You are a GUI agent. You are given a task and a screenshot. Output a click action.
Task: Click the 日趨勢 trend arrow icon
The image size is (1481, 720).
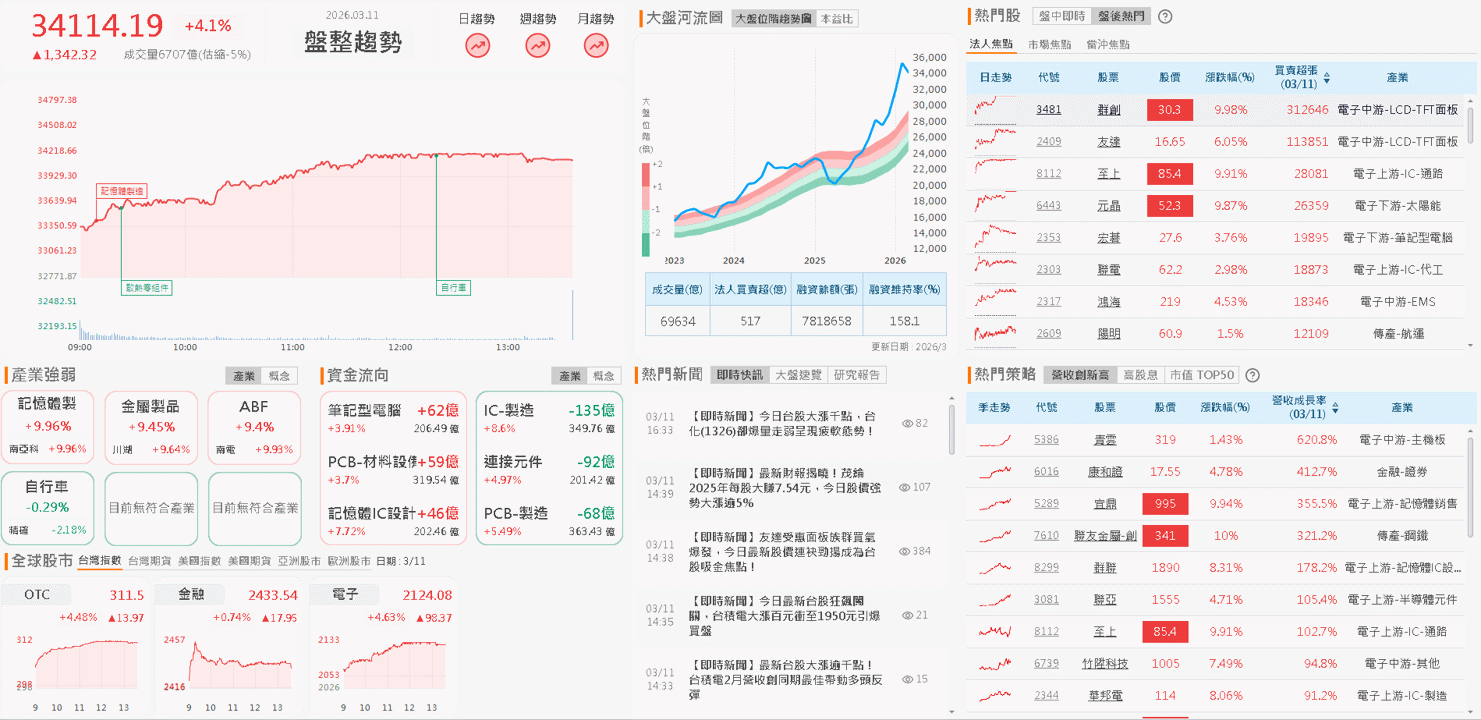478,45
